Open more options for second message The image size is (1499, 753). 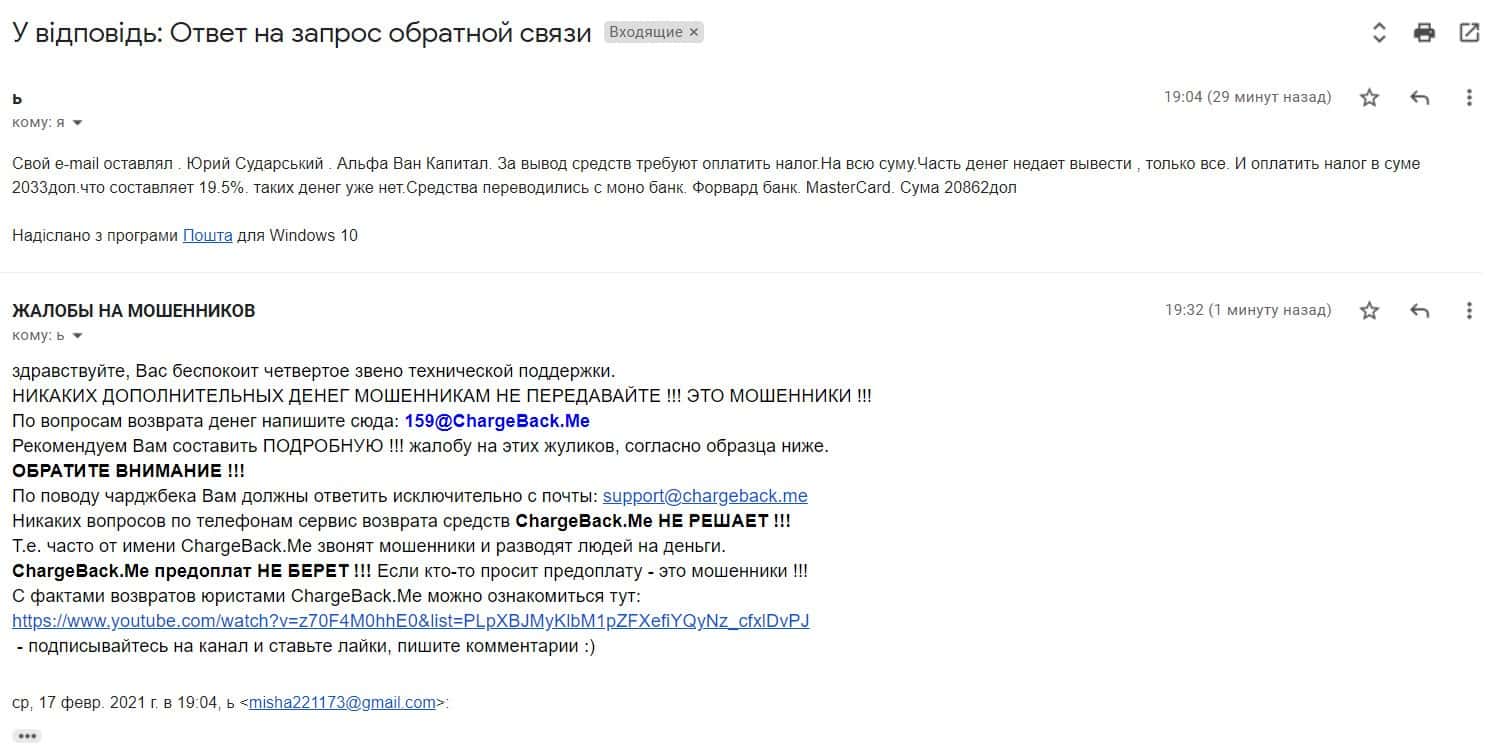pyautogui.click(x=1469, y=311)
